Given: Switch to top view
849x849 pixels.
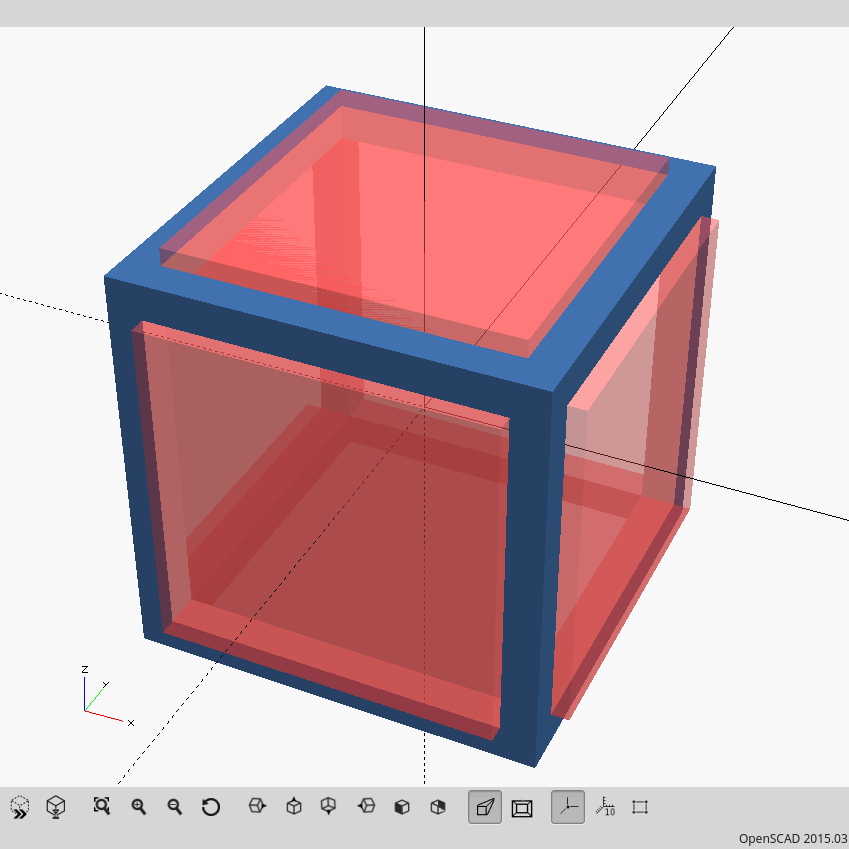Looking at the screenshot, I should coord(294,807).
